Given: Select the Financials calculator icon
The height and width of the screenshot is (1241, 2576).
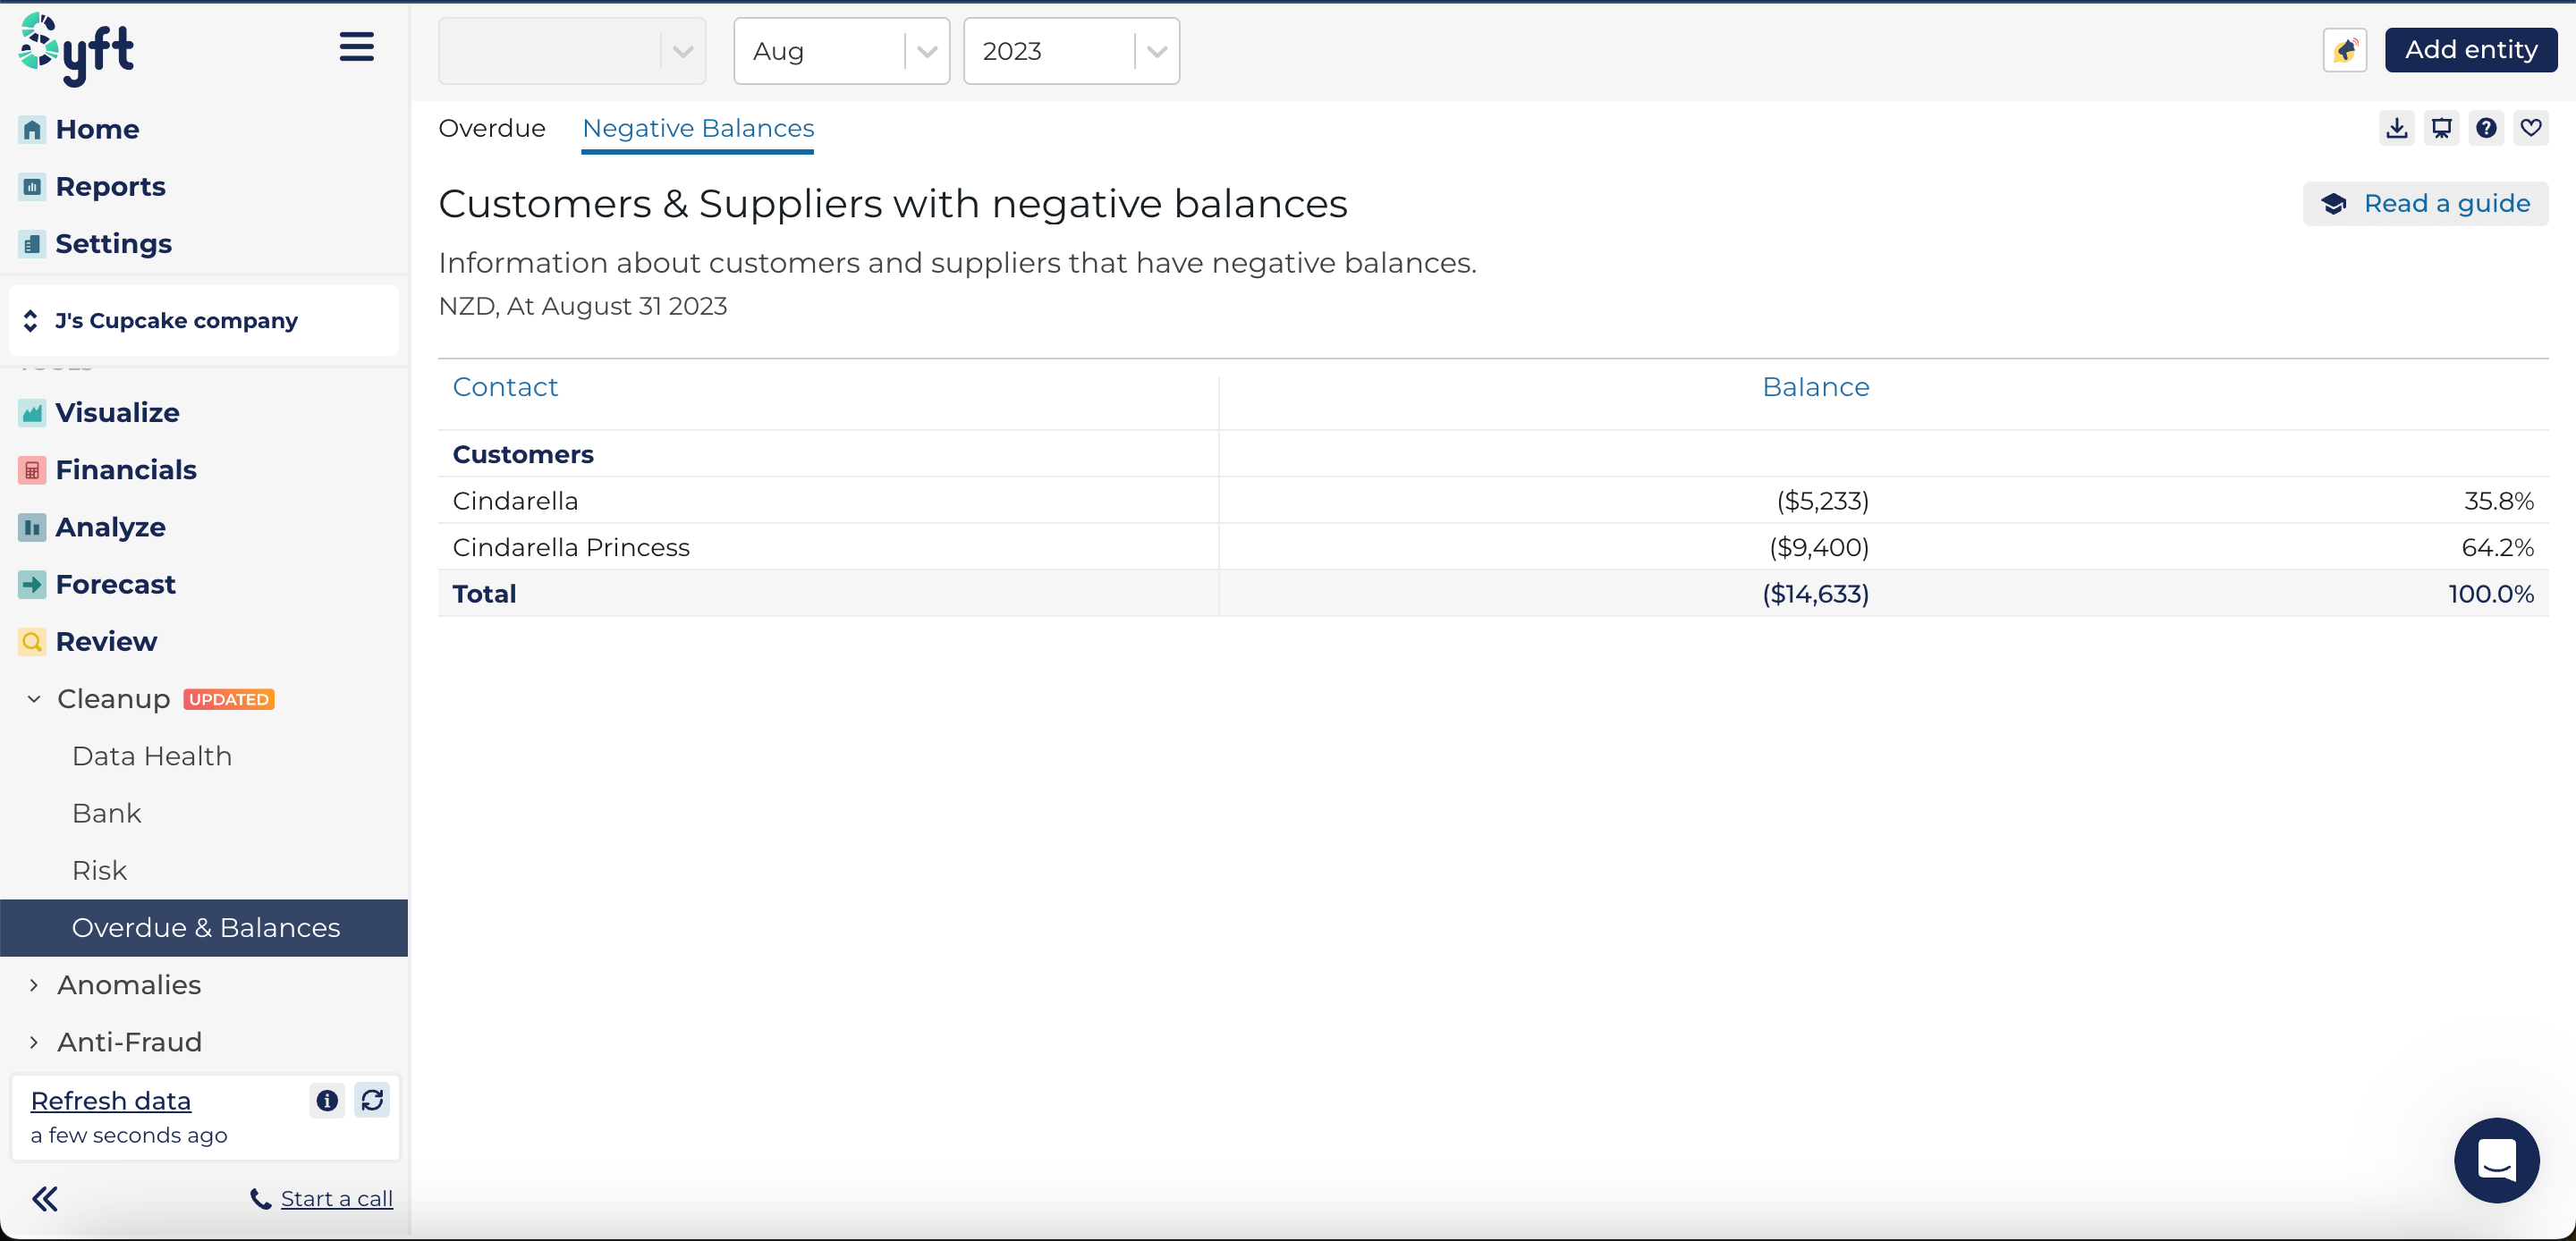Looking at the screenshot, I should click(x=31, y=469).
